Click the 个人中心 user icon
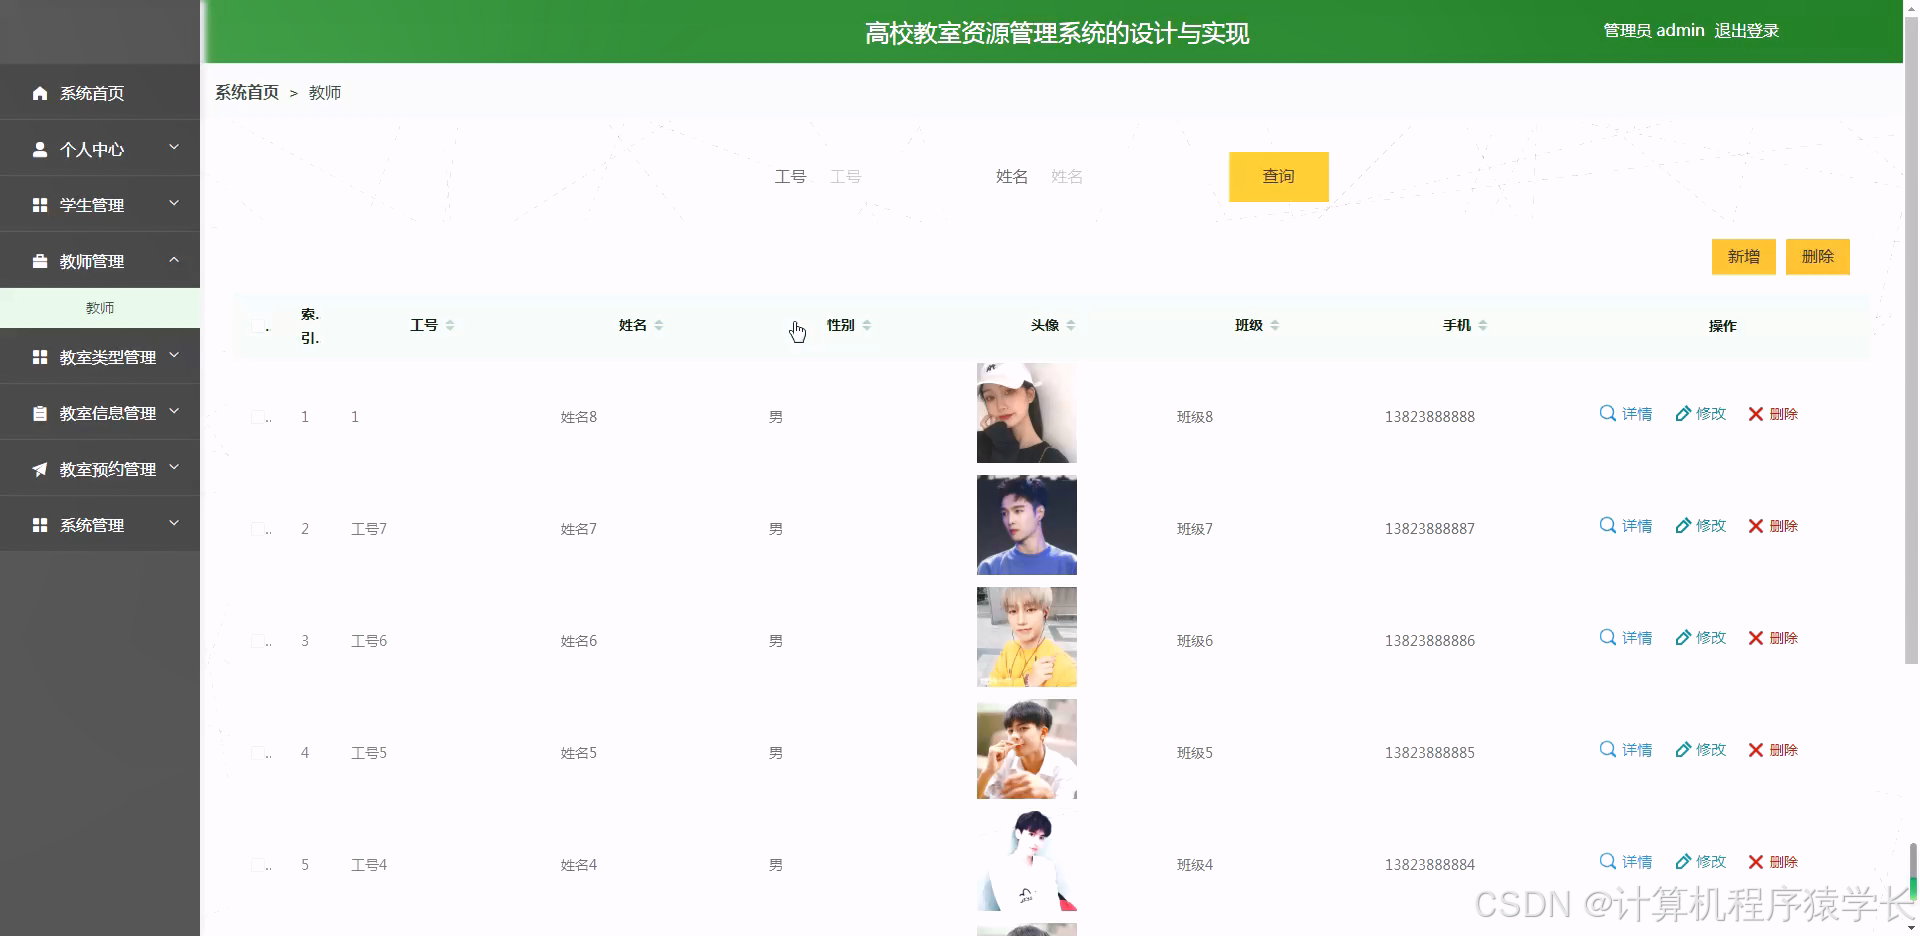The width and height of the screenshot is (1920, 936). click(x=40, y=149)
